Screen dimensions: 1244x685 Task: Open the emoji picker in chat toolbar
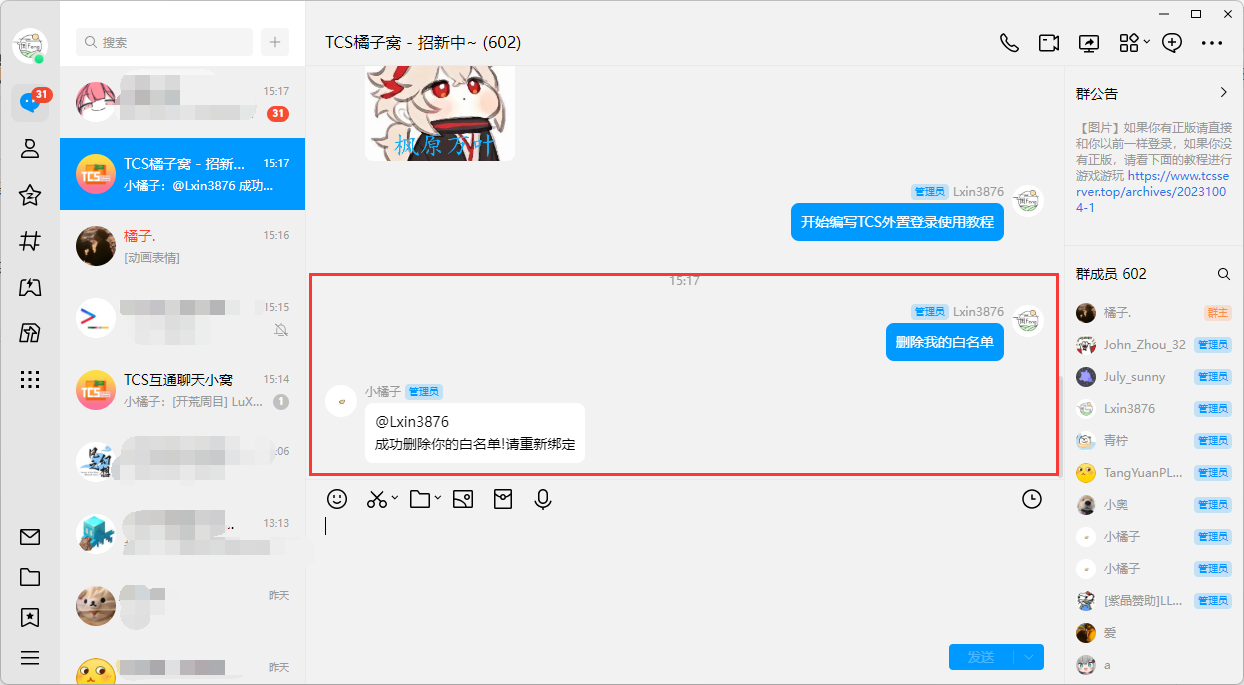tap(338, 499)
